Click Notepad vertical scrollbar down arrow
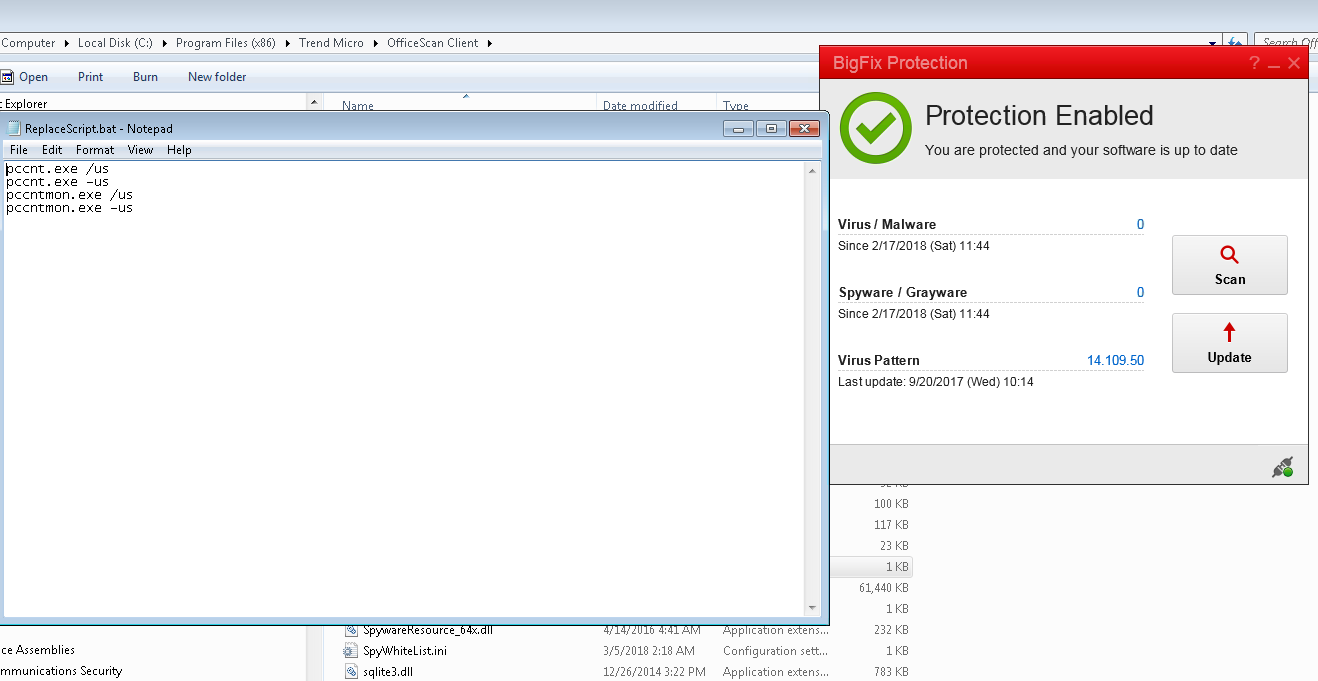This screenshot has height=681, width=1318. coord(812,607)
